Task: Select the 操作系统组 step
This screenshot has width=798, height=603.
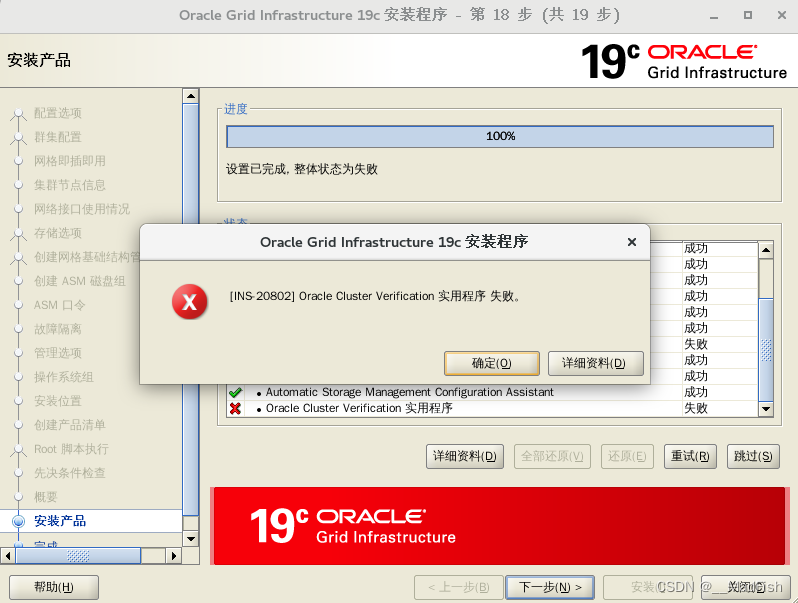Action: 64,377
